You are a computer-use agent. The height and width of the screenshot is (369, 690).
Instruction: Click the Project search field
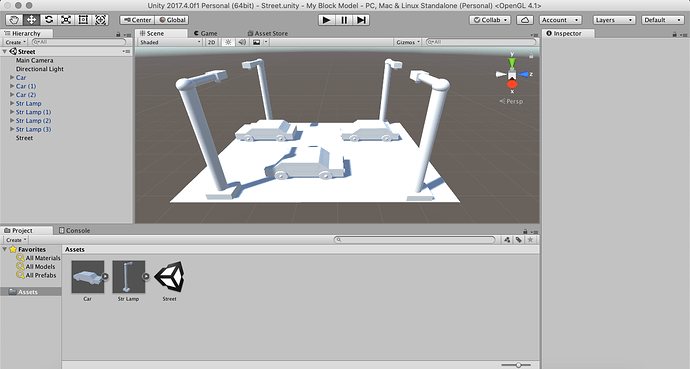(415, 240)
